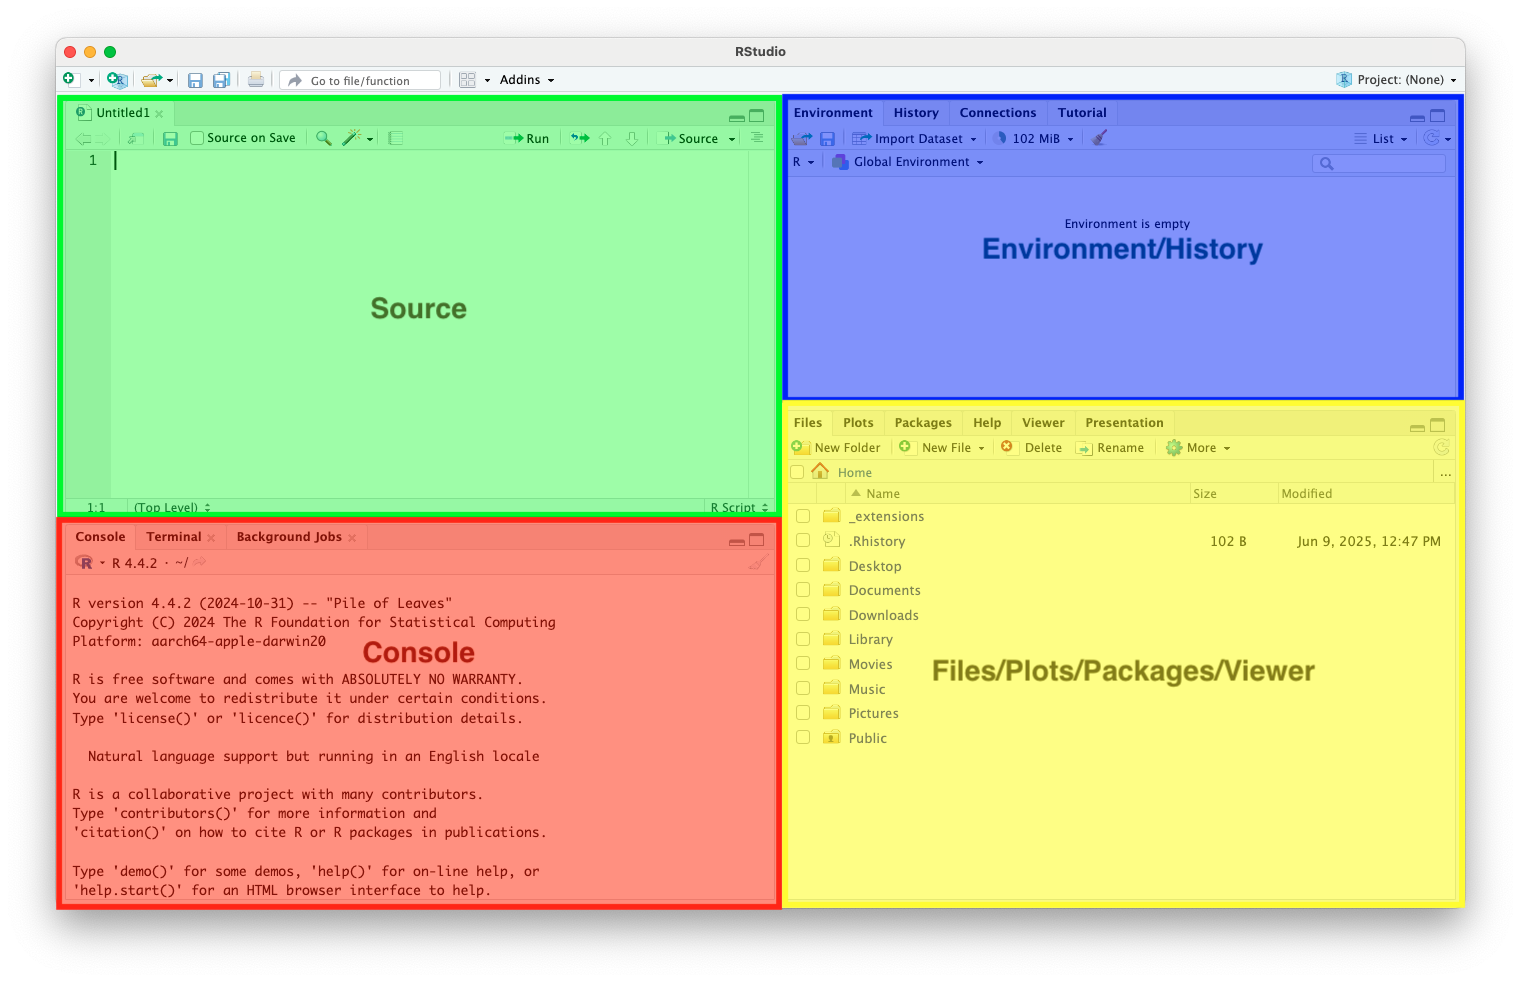Expand the Addins dropdown menu
1521x982 pixels.
tap(526, 80)
